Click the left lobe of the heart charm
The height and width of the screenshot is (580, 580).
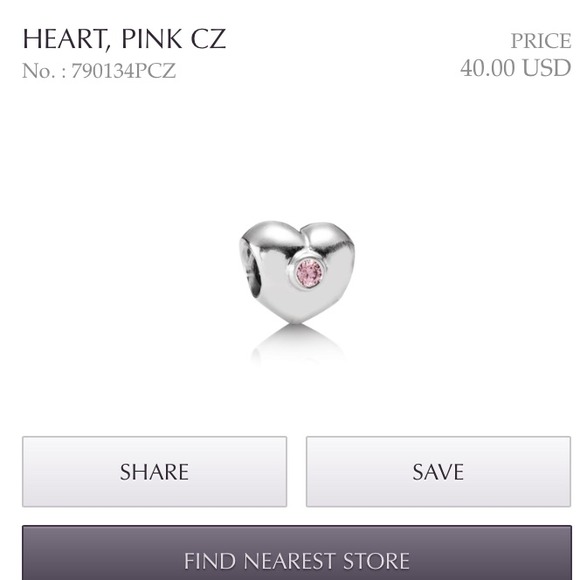(x=272, y=237)
